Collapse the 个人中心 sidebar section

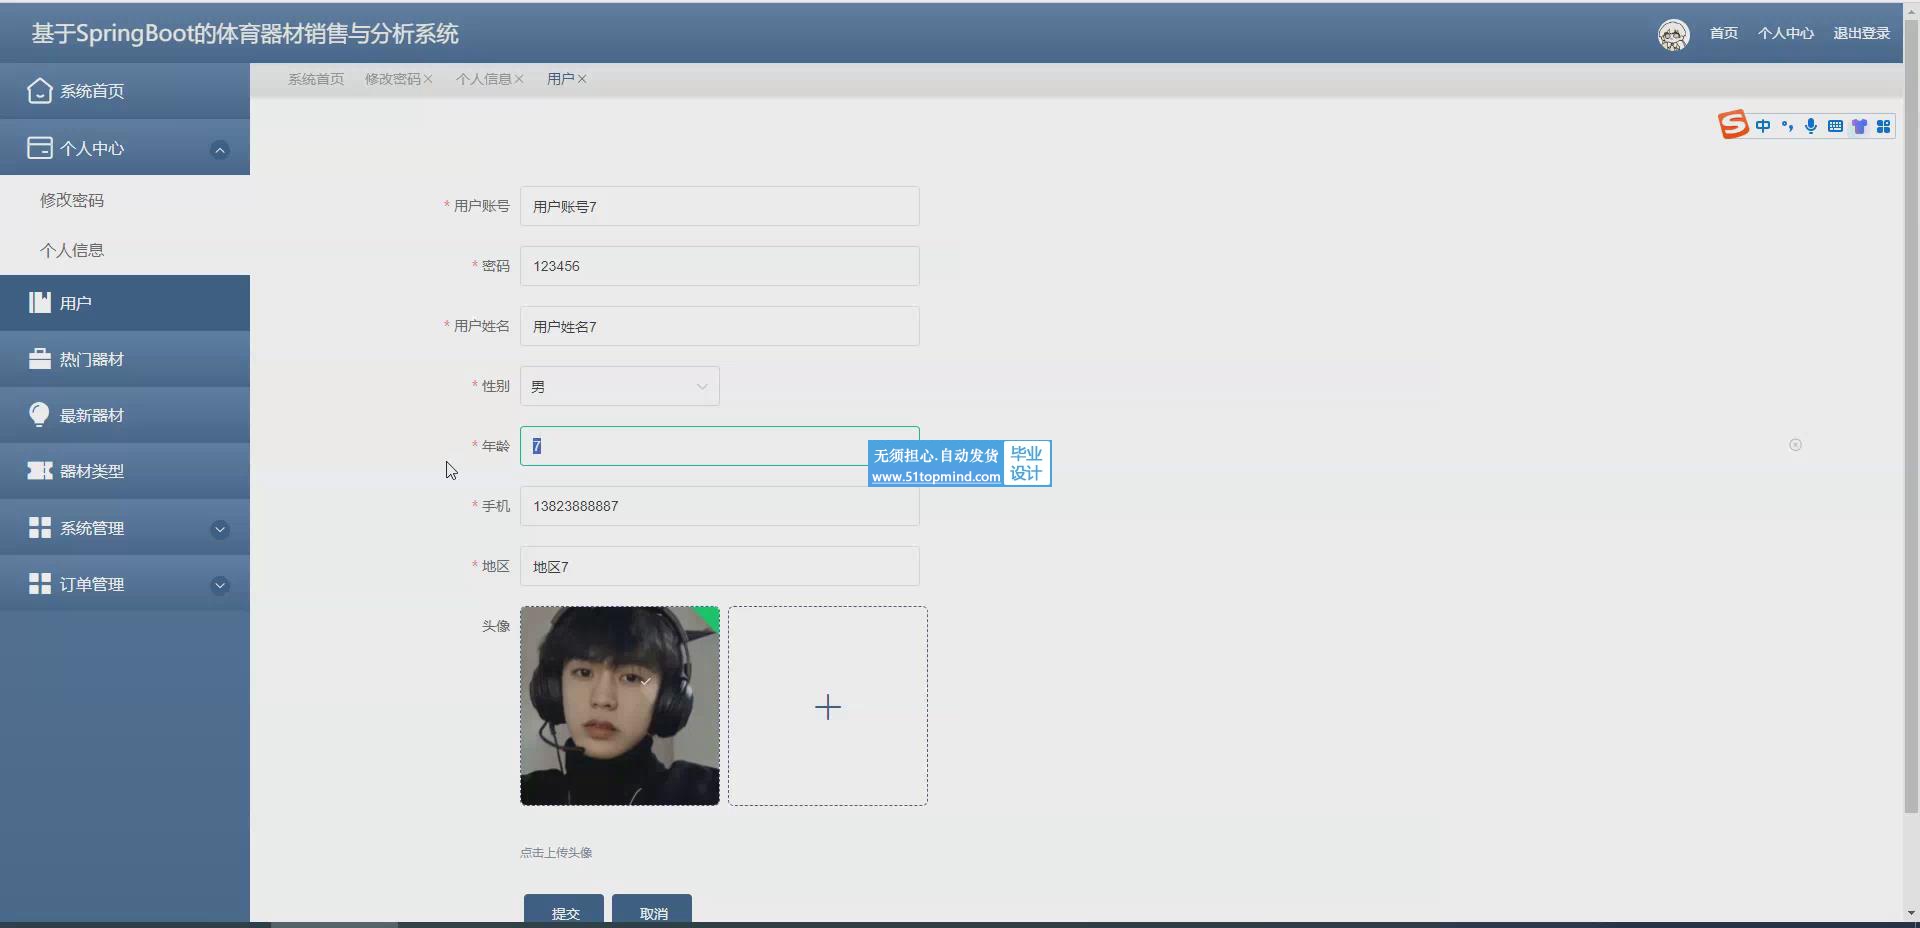point(220,150)
